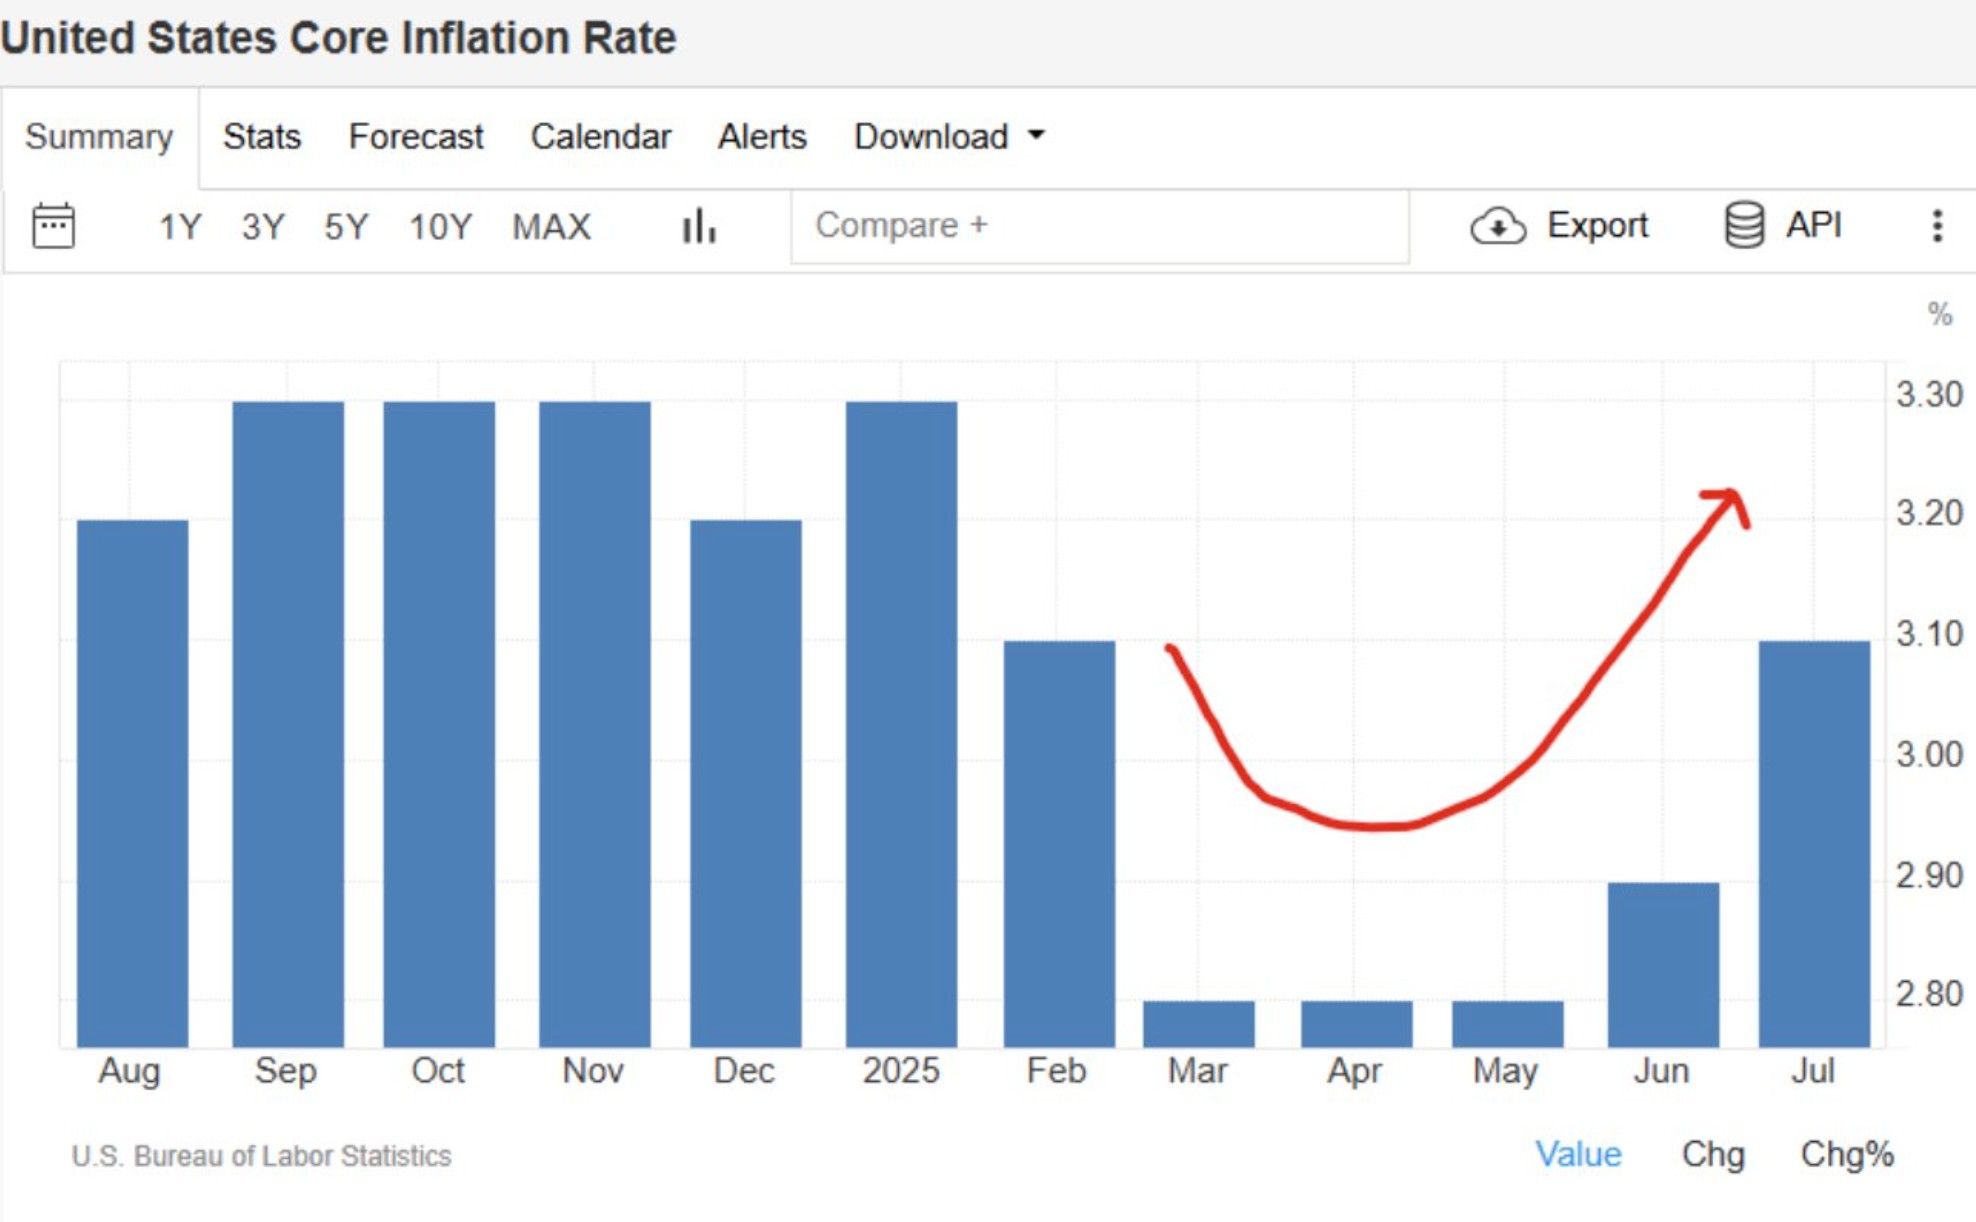The image size is (1976, 1222).
Task: Switch display to Chg% values
Action: (x=1848, y=1152)
